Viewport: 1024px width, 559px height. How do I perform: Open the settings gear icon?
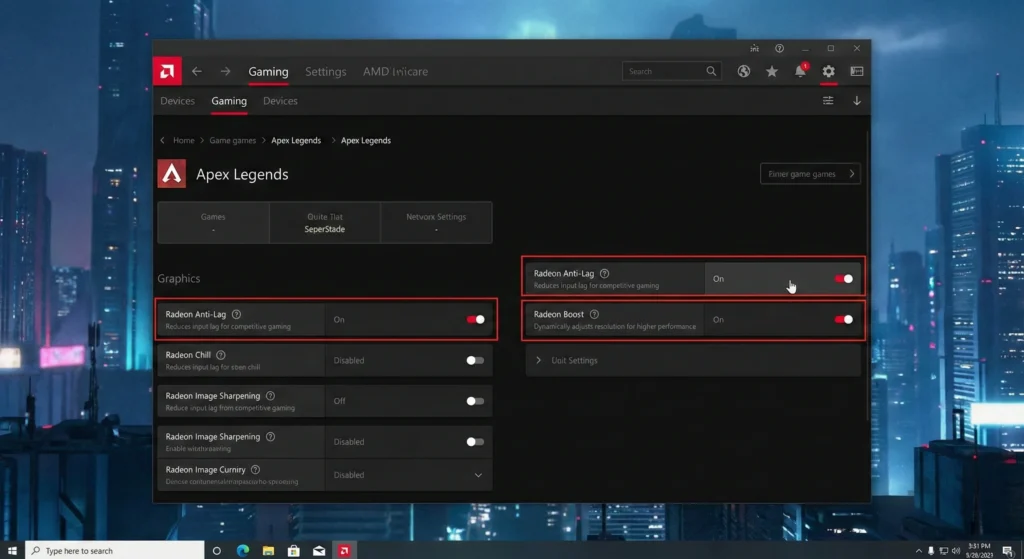coord(829,71)
